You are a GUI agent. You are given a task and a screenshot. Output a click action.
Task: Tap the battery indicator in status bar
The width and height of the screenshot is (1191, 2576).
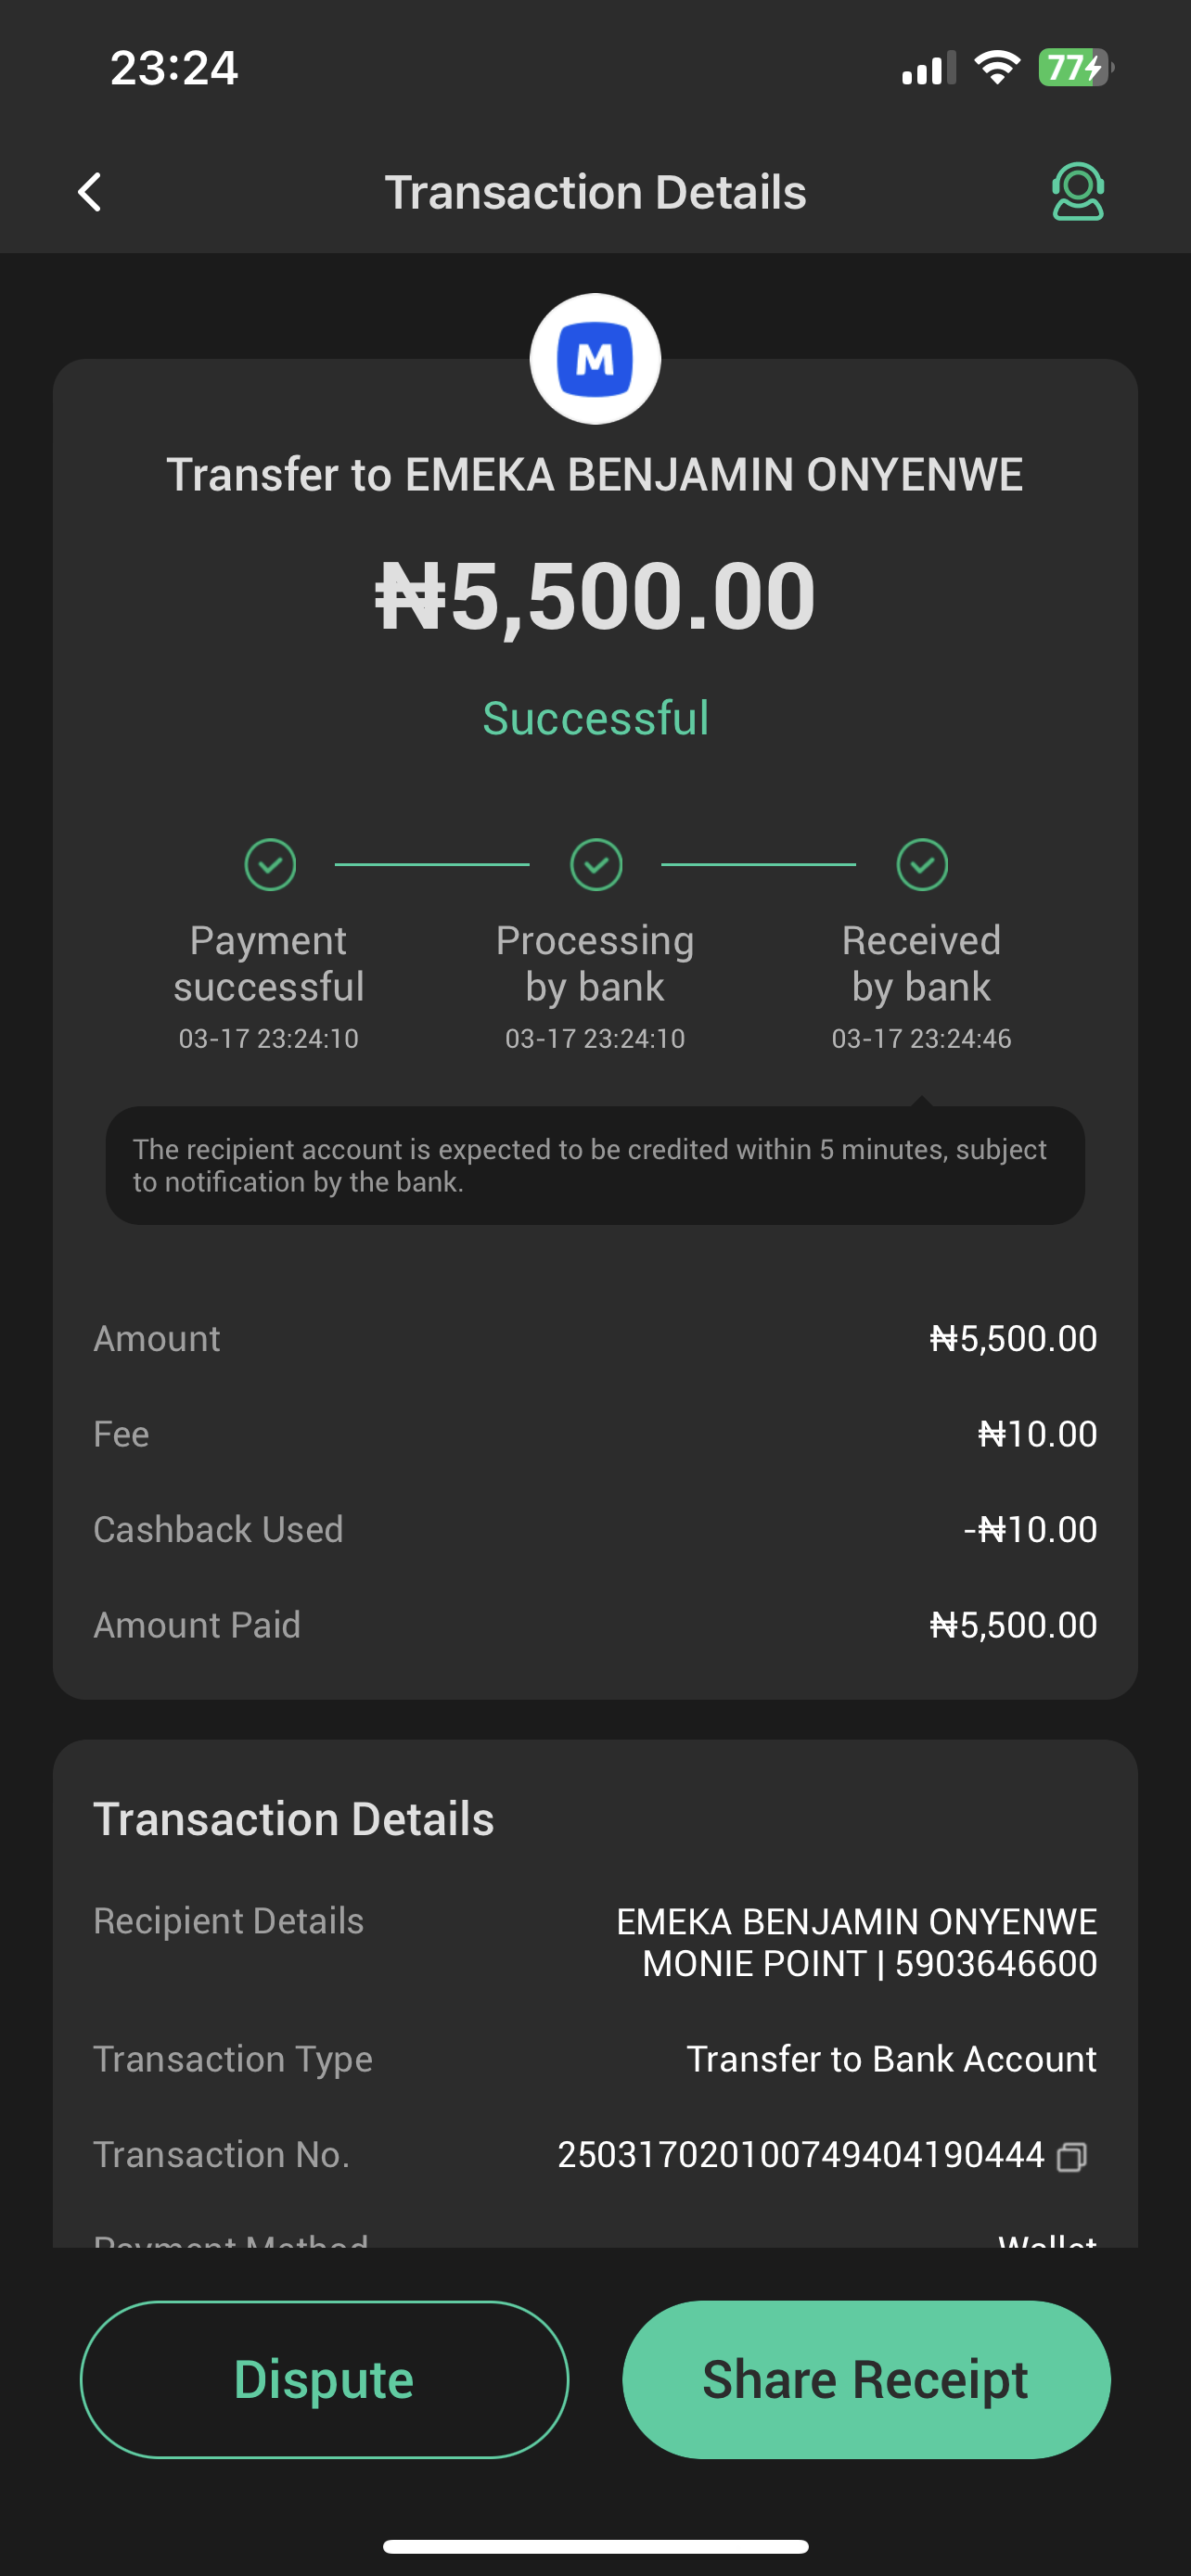tap(1075, 68)
